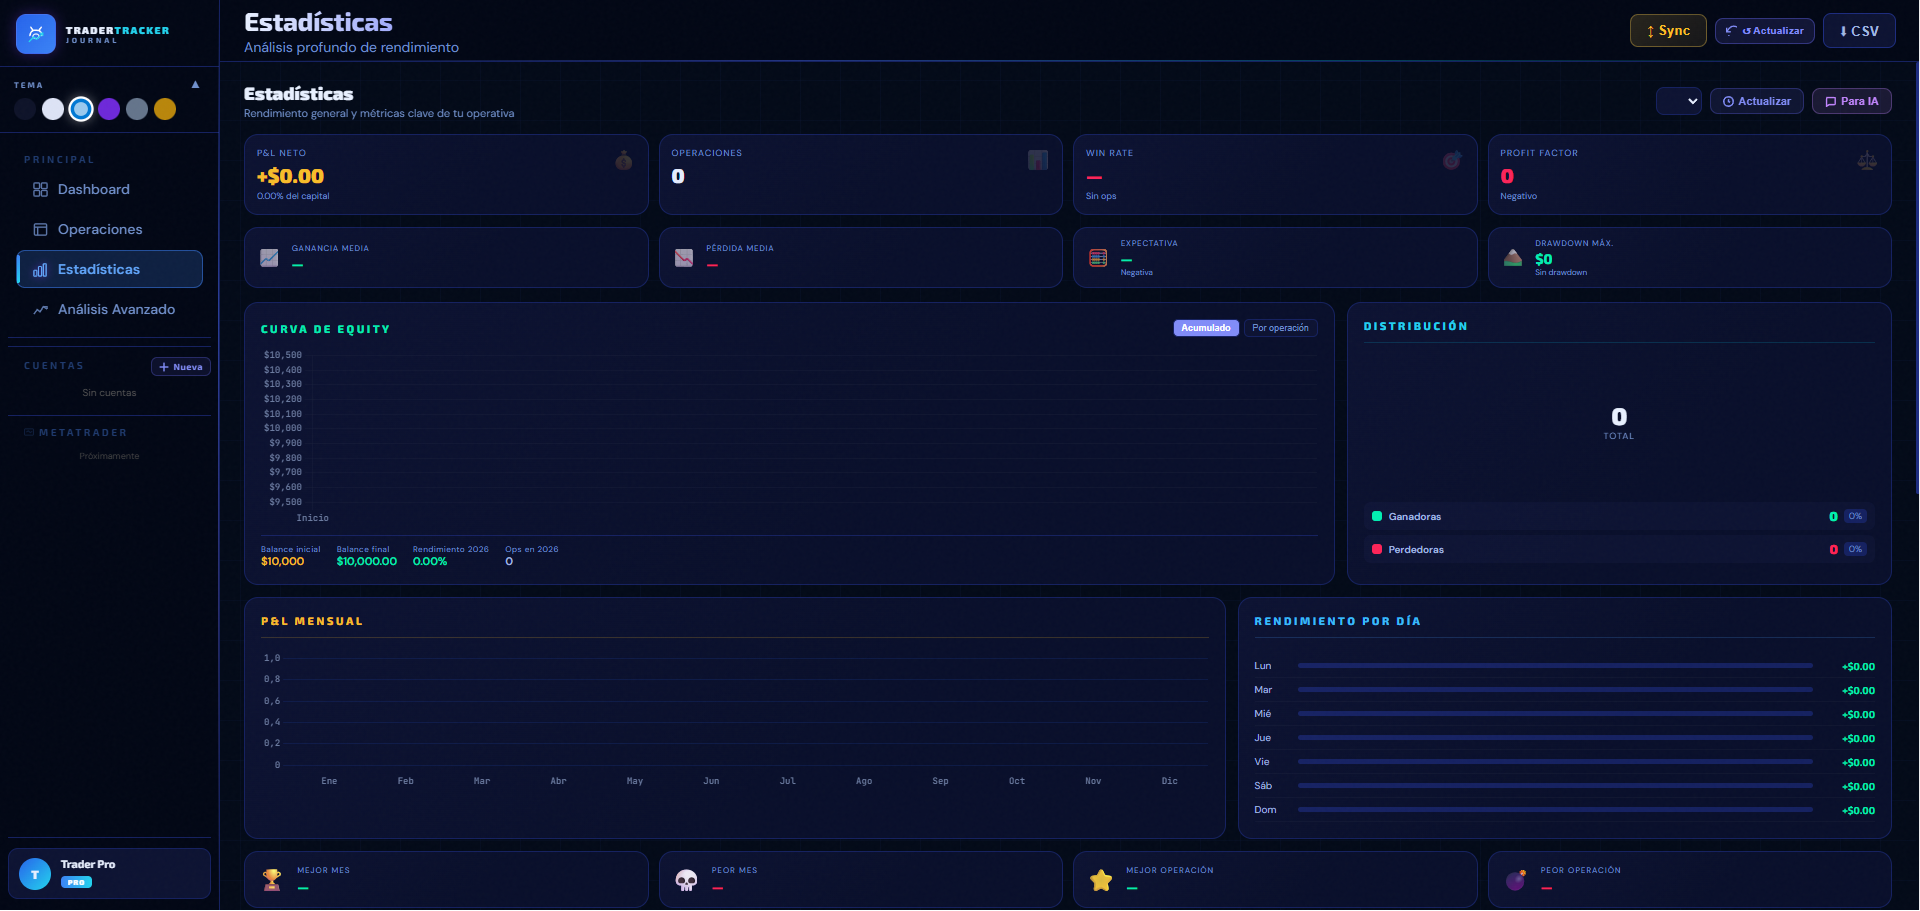
Task: Click the green Ganadoras legend marker
Action: pos(1377,517)
